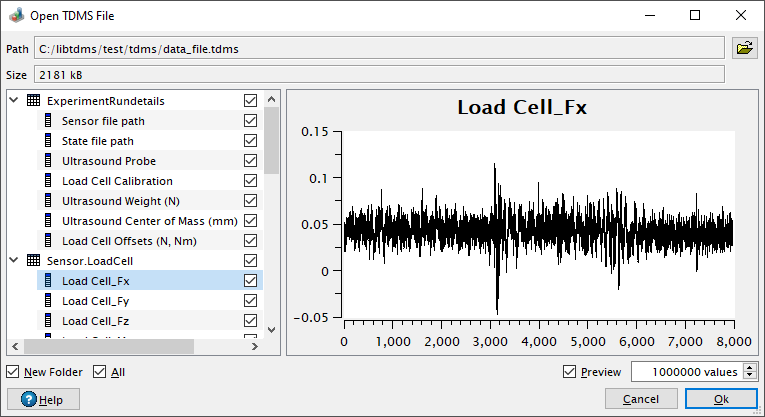Disable the Preview checkbox

tap(569, 372)
